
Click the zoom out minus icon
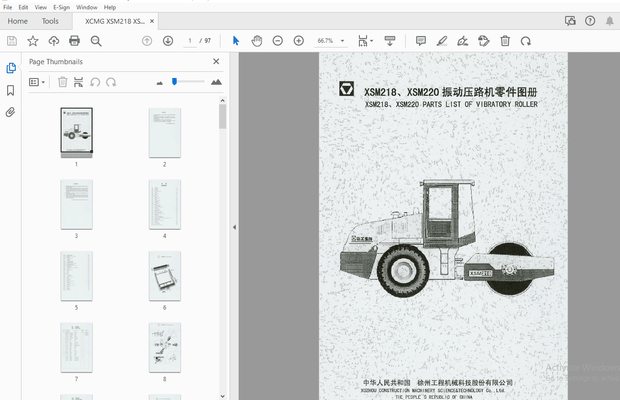coord(277,41)
